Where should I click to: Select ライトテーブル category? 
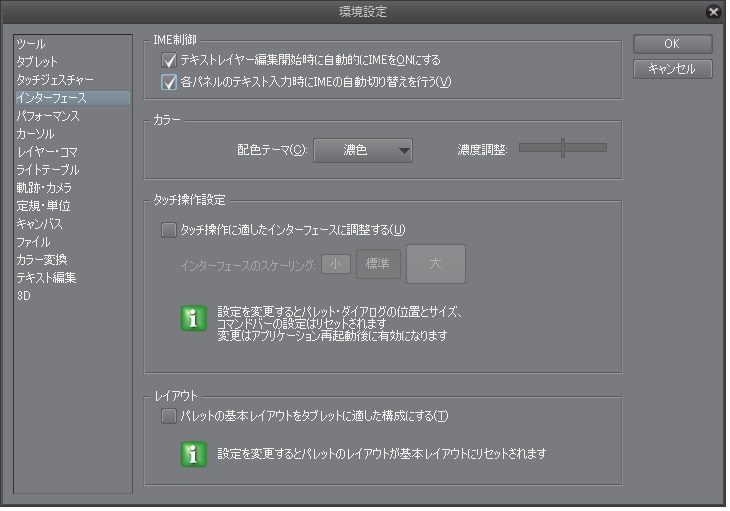[72, 170]
